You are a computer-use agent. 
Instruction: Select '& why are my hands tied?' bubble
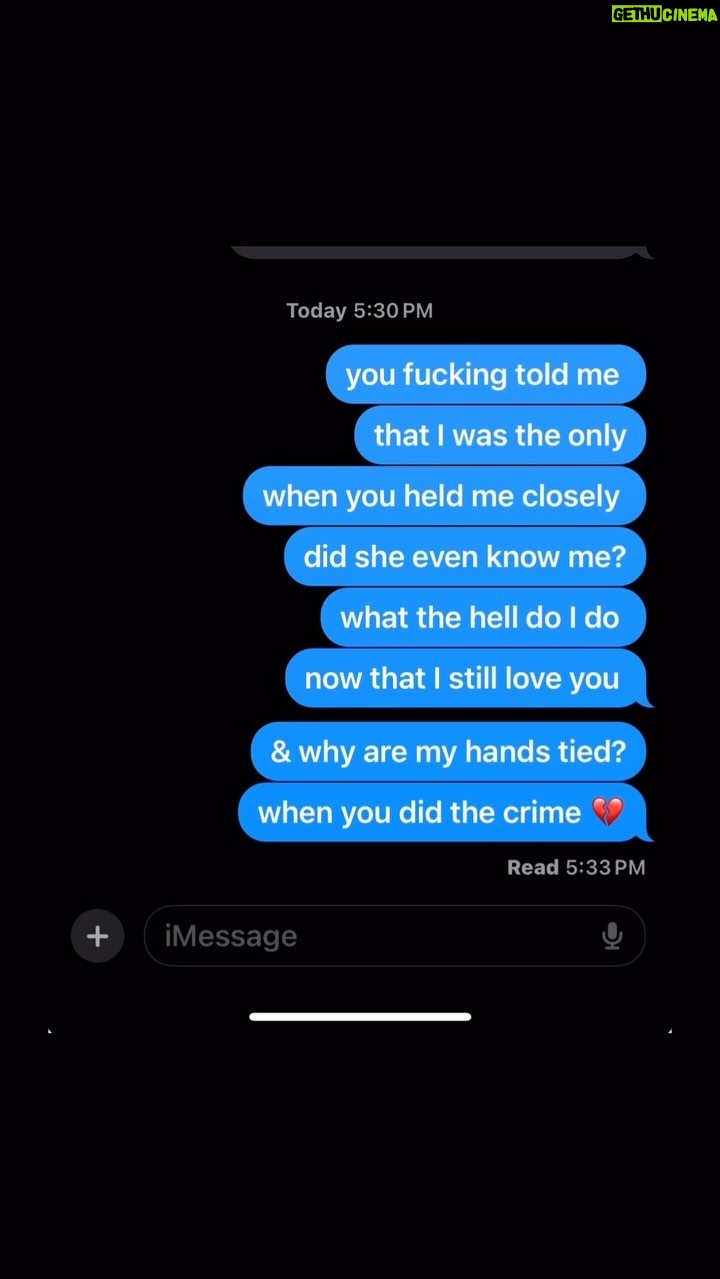448,751
